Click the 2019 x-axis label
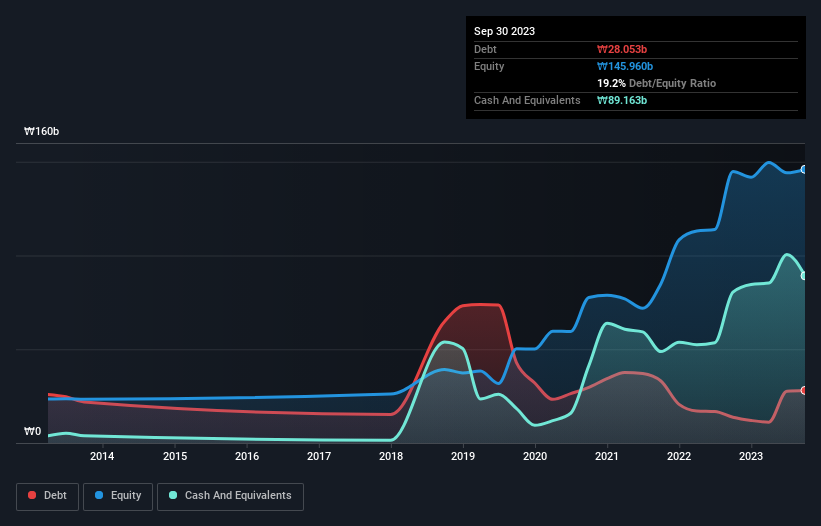 (x=463, y=456)
